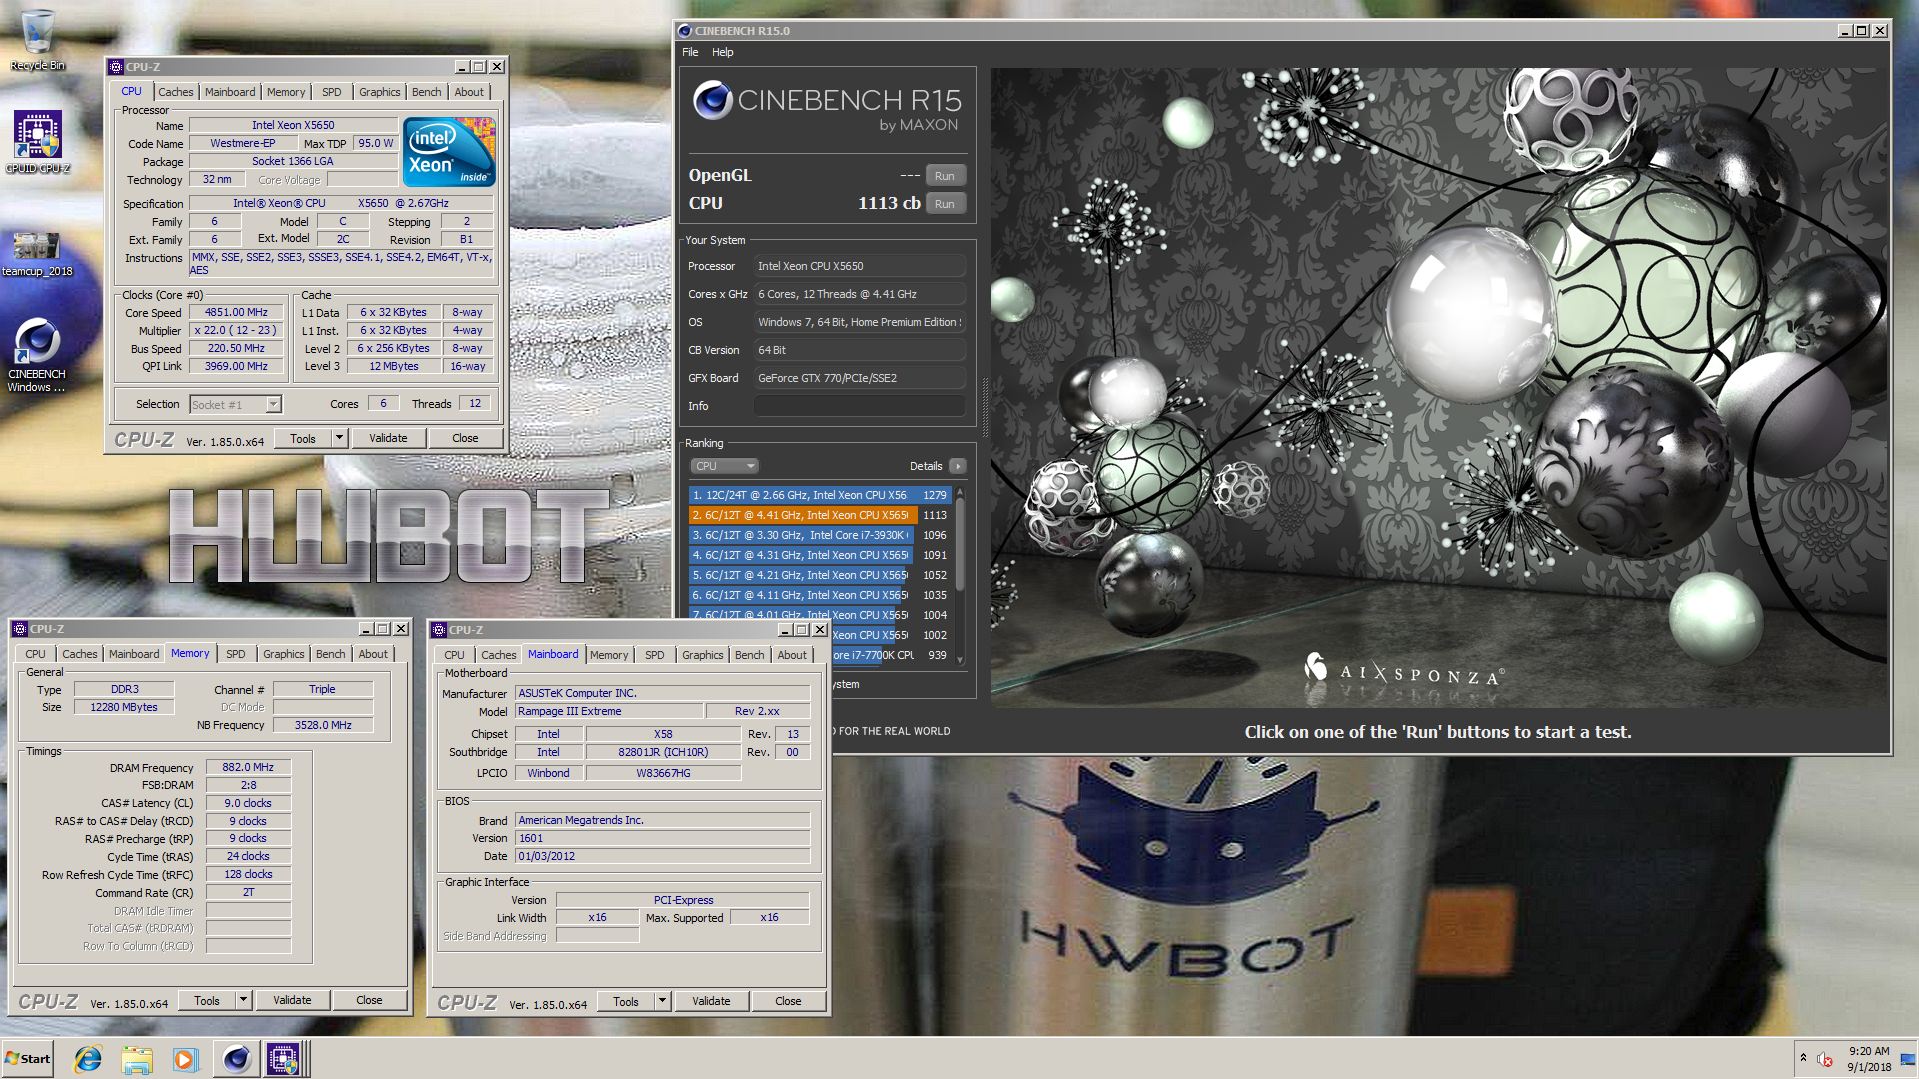Open Graphics tab in Mainboard CPU-Z window
The image size is (1919, 1079).
pyautogui.click(x=702, y=655)
